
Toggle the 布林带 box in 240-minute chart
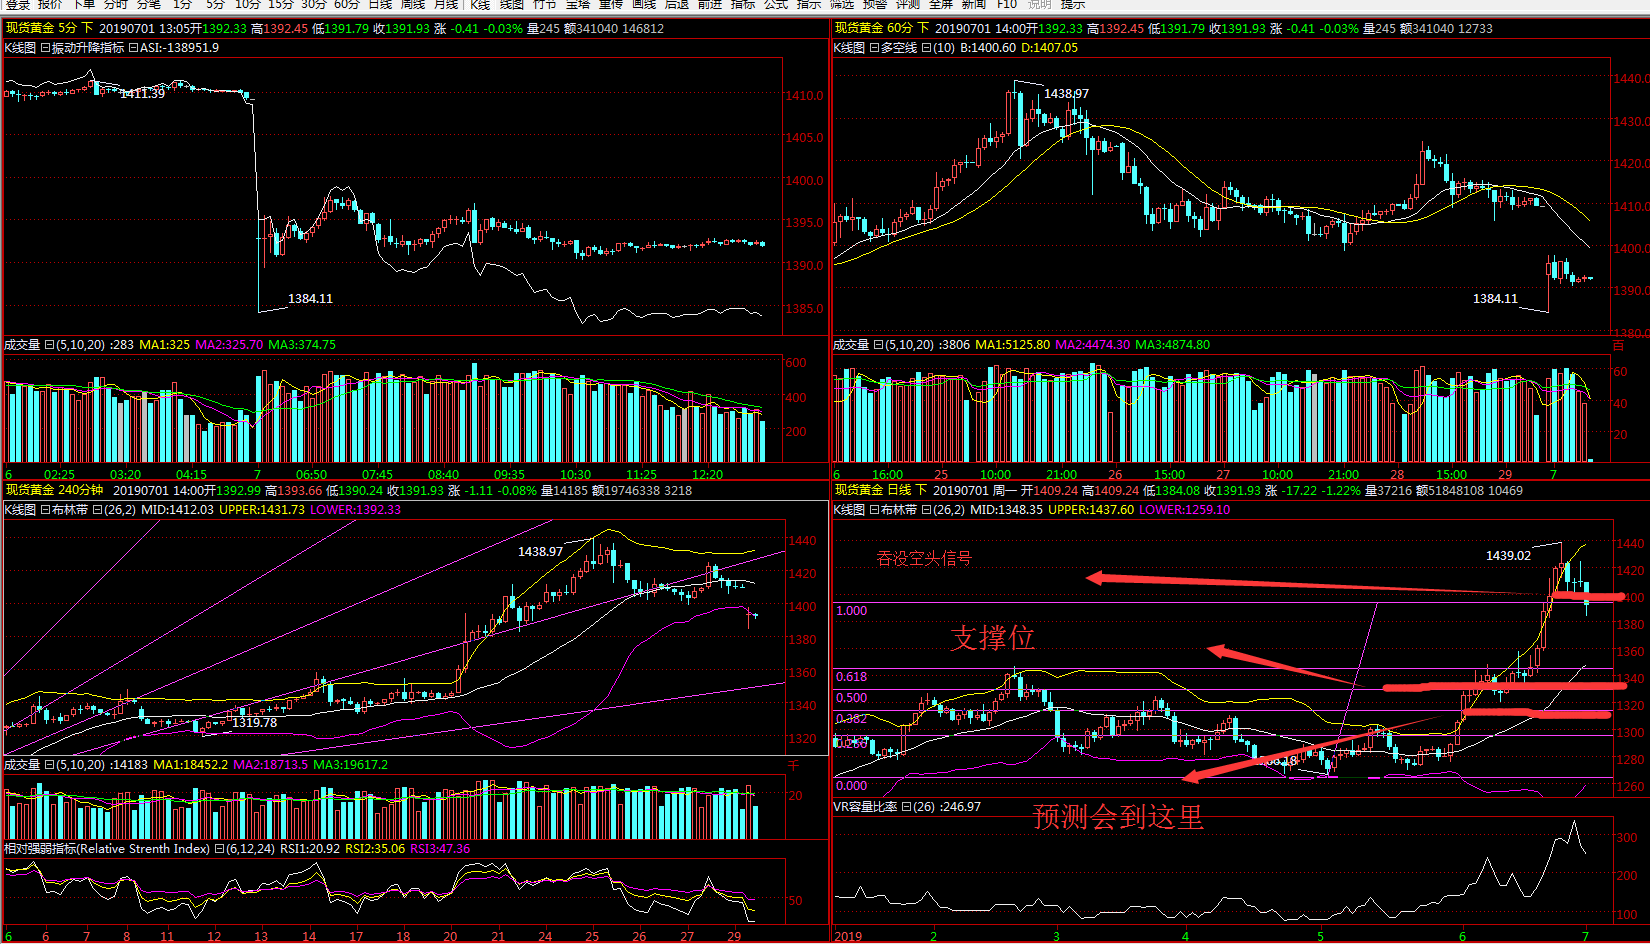tap(45, 510)
